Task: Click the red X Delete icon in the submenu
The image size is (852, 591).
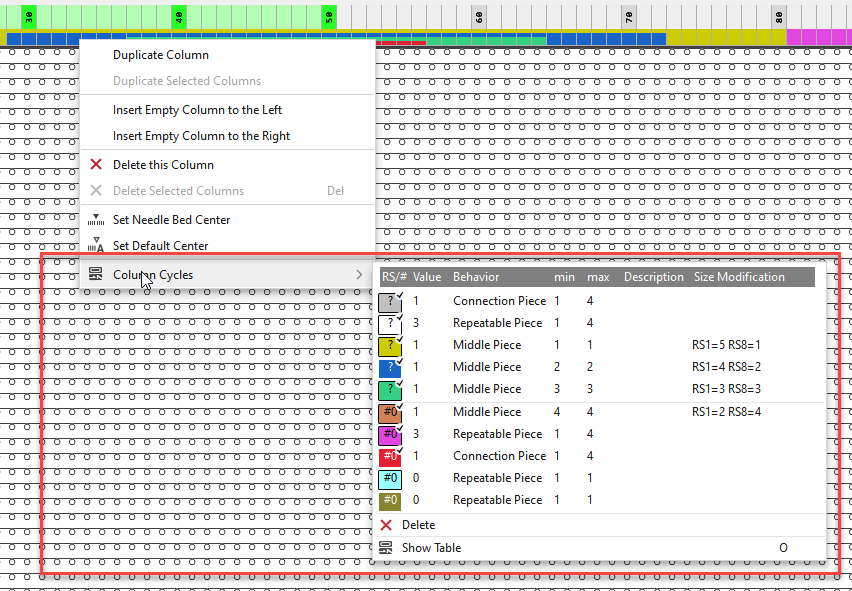Action: [386, 525]
